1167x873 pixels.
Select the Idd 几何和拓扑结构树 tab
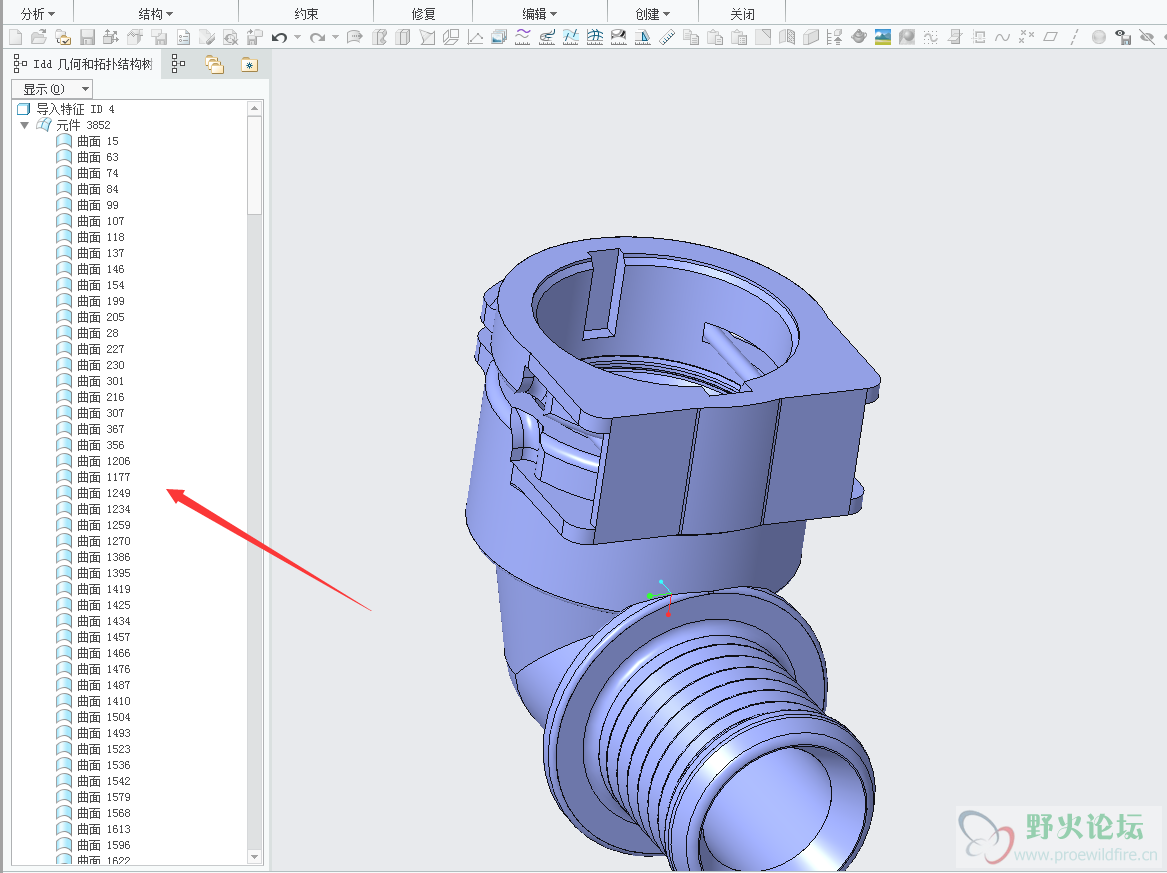click(x=83, y=65)
